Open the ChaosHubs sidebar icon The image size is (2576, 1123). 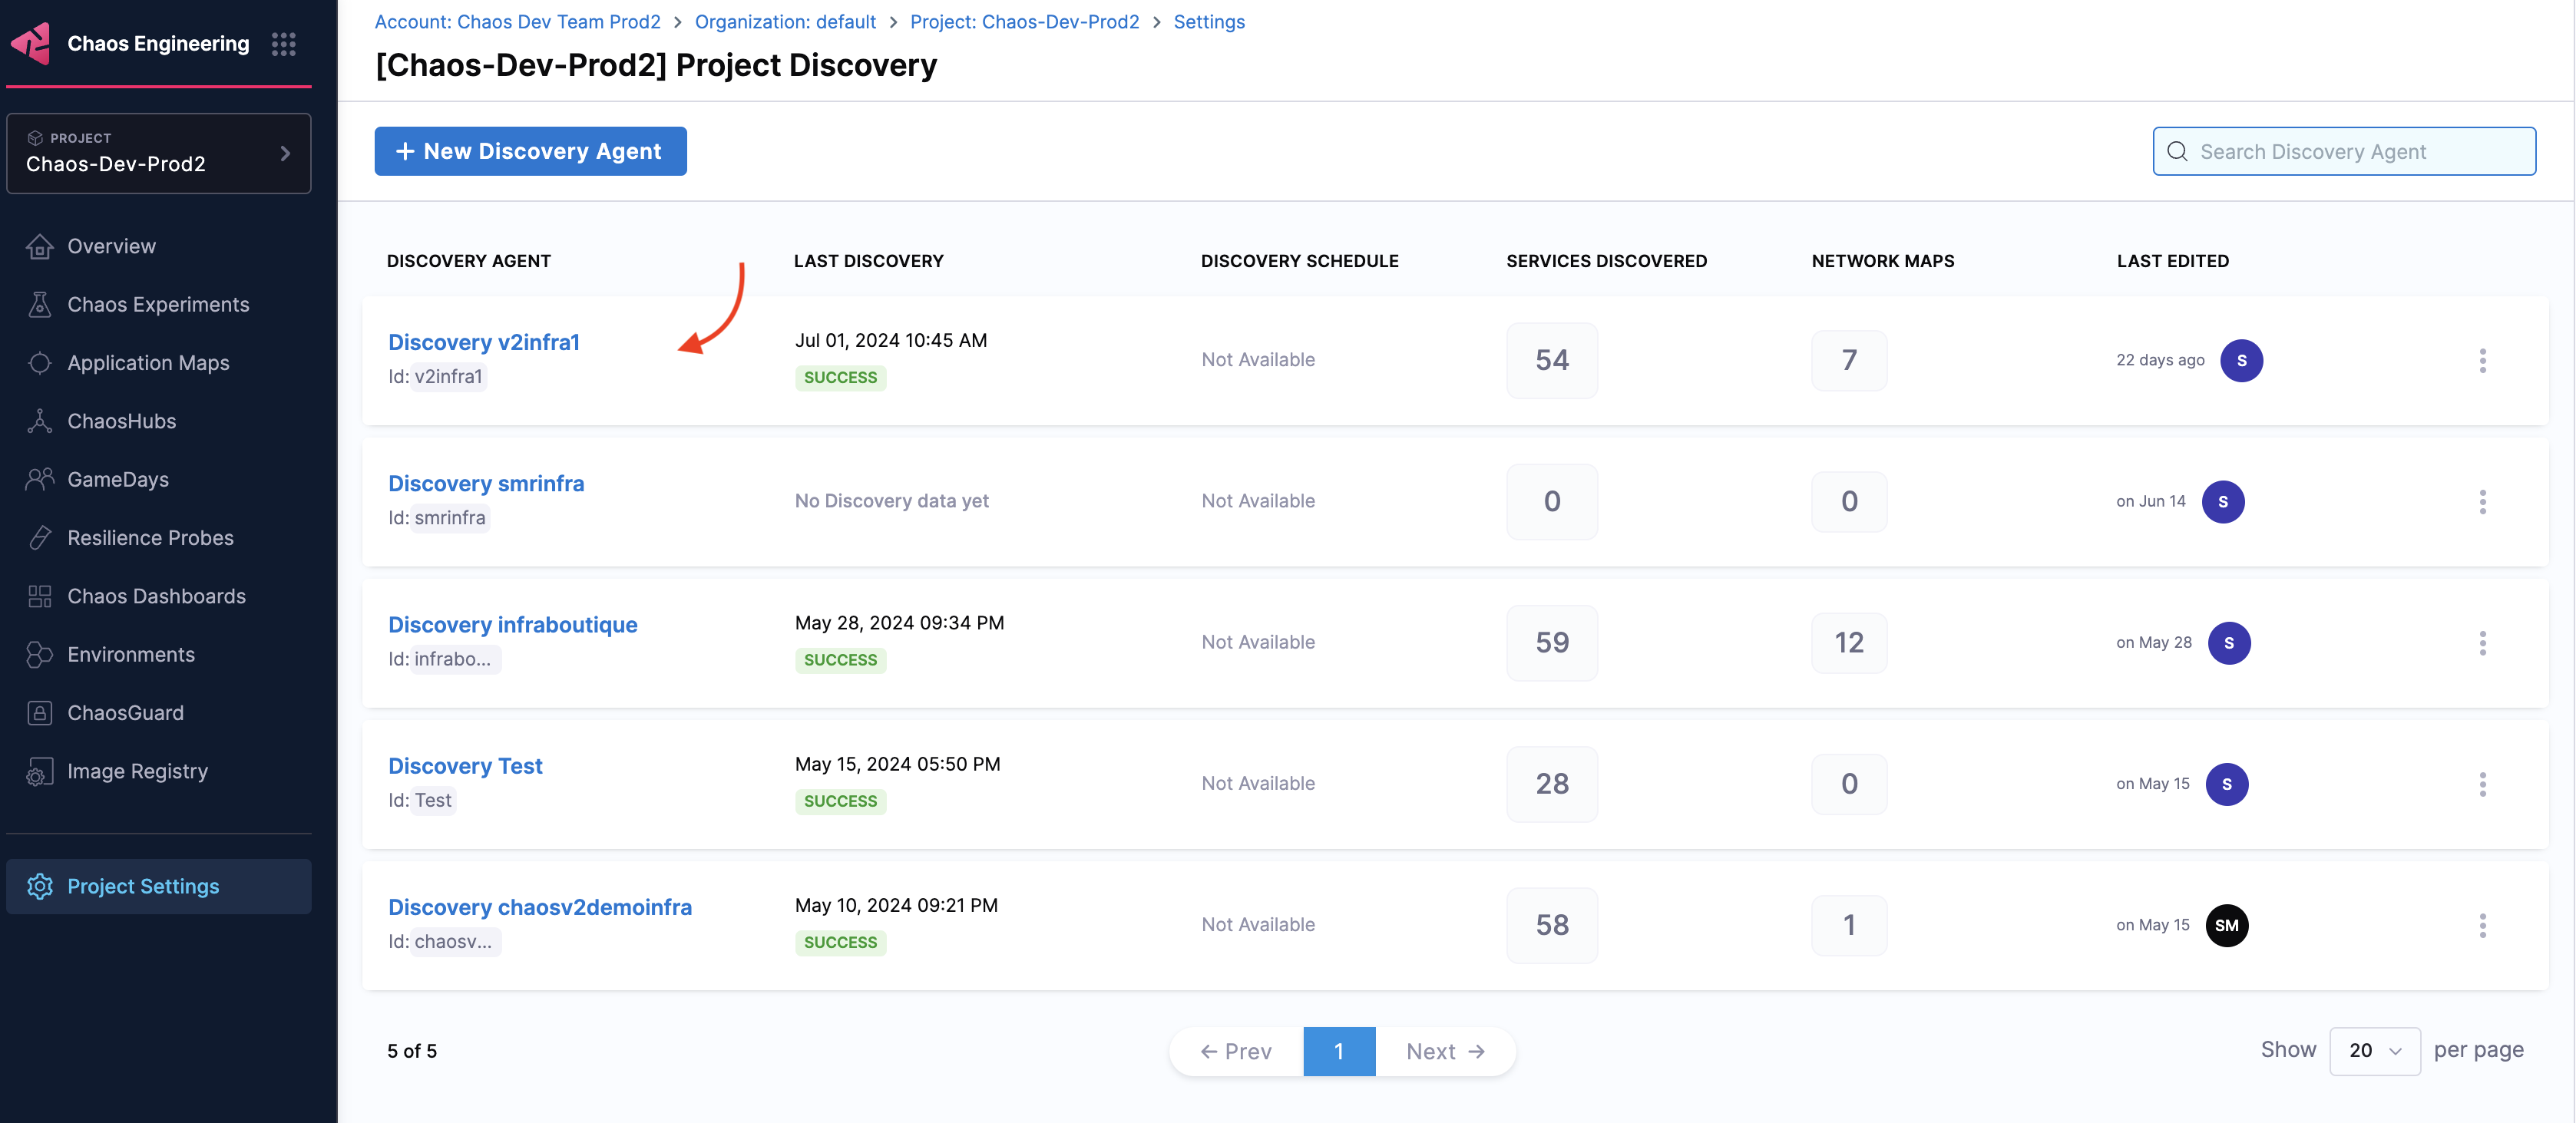(40, 421)
